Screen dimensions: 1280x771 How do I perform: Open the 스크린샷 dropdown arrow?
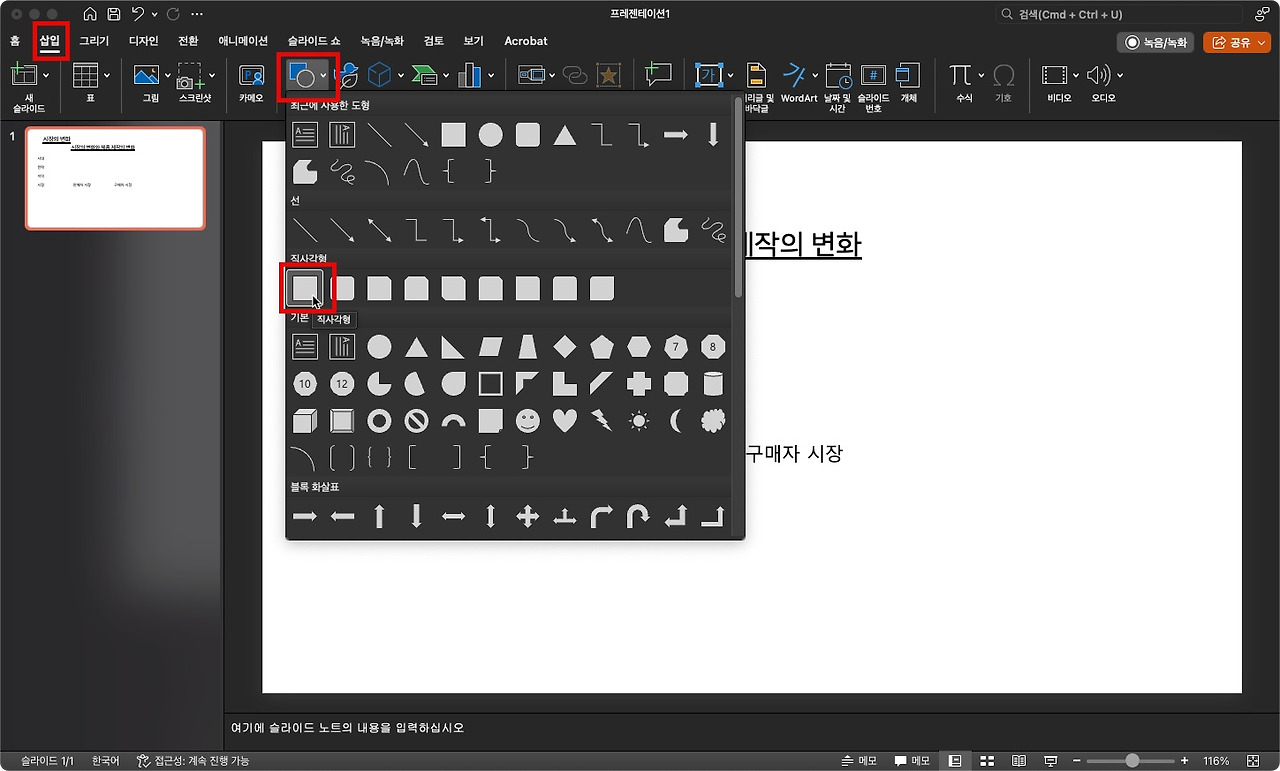point(211,75)
